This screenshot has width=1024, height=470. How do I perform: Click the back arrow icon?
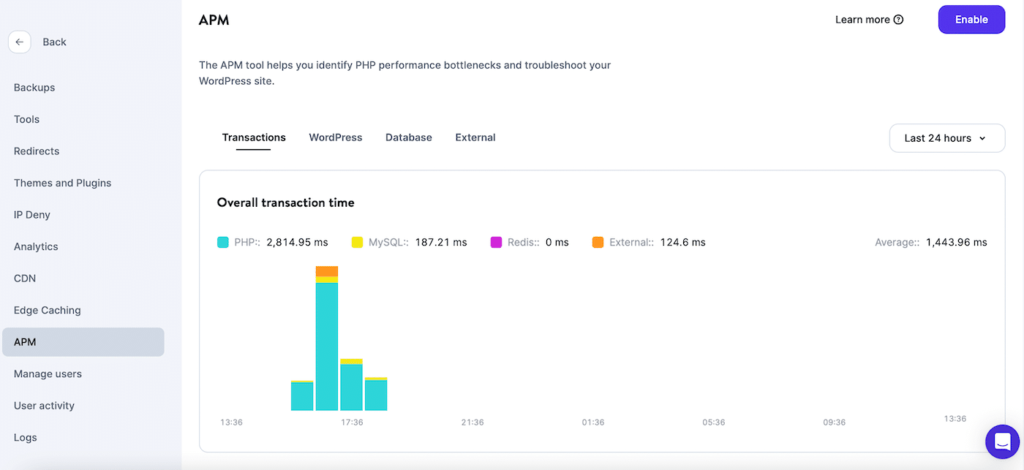tap(20, 42)
